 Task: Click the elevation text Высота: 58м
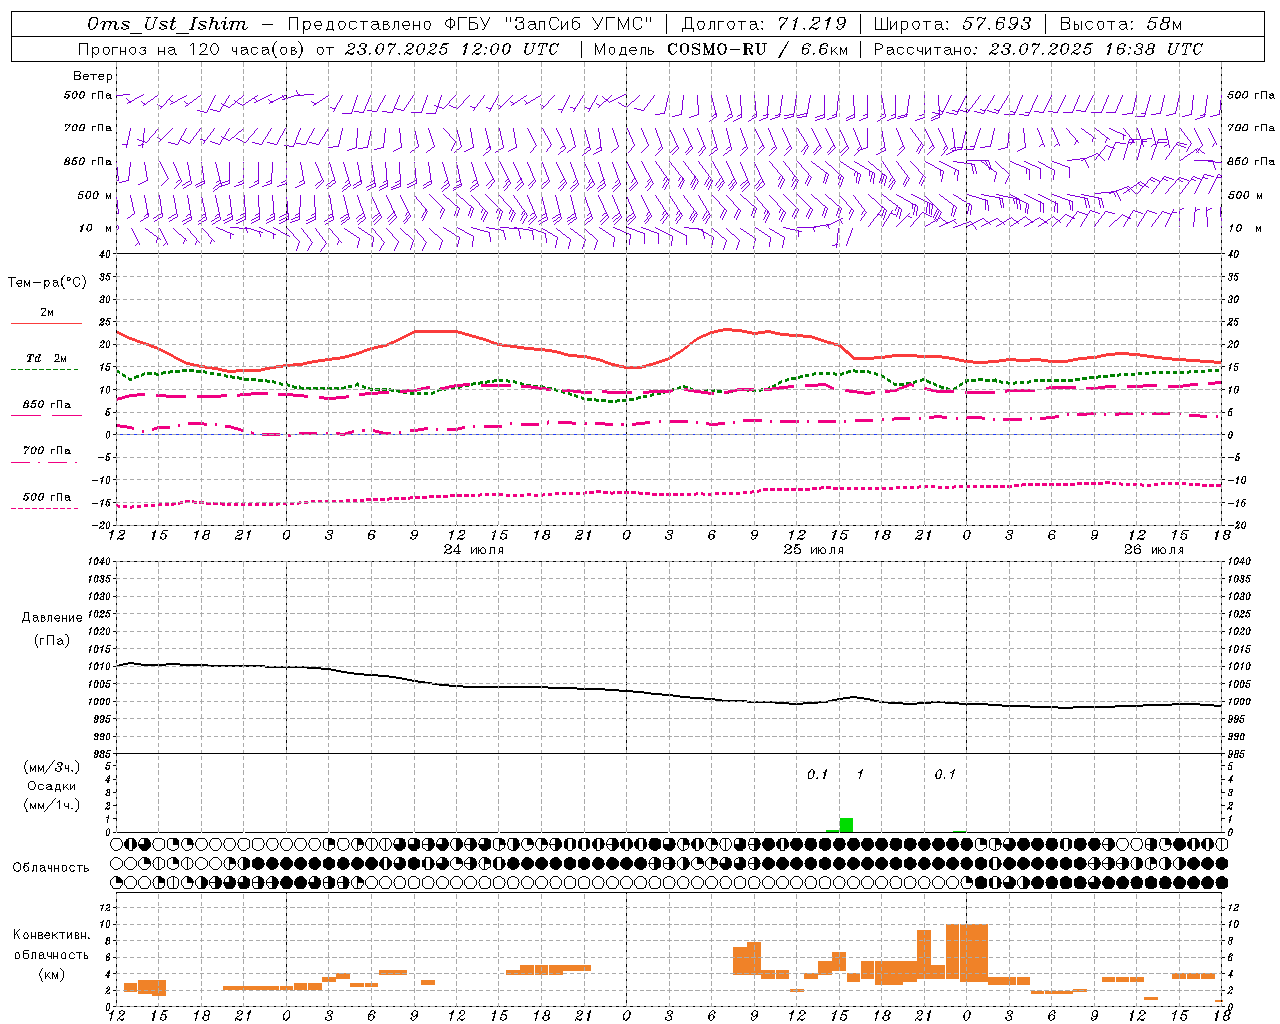(x=1121, y=24)
